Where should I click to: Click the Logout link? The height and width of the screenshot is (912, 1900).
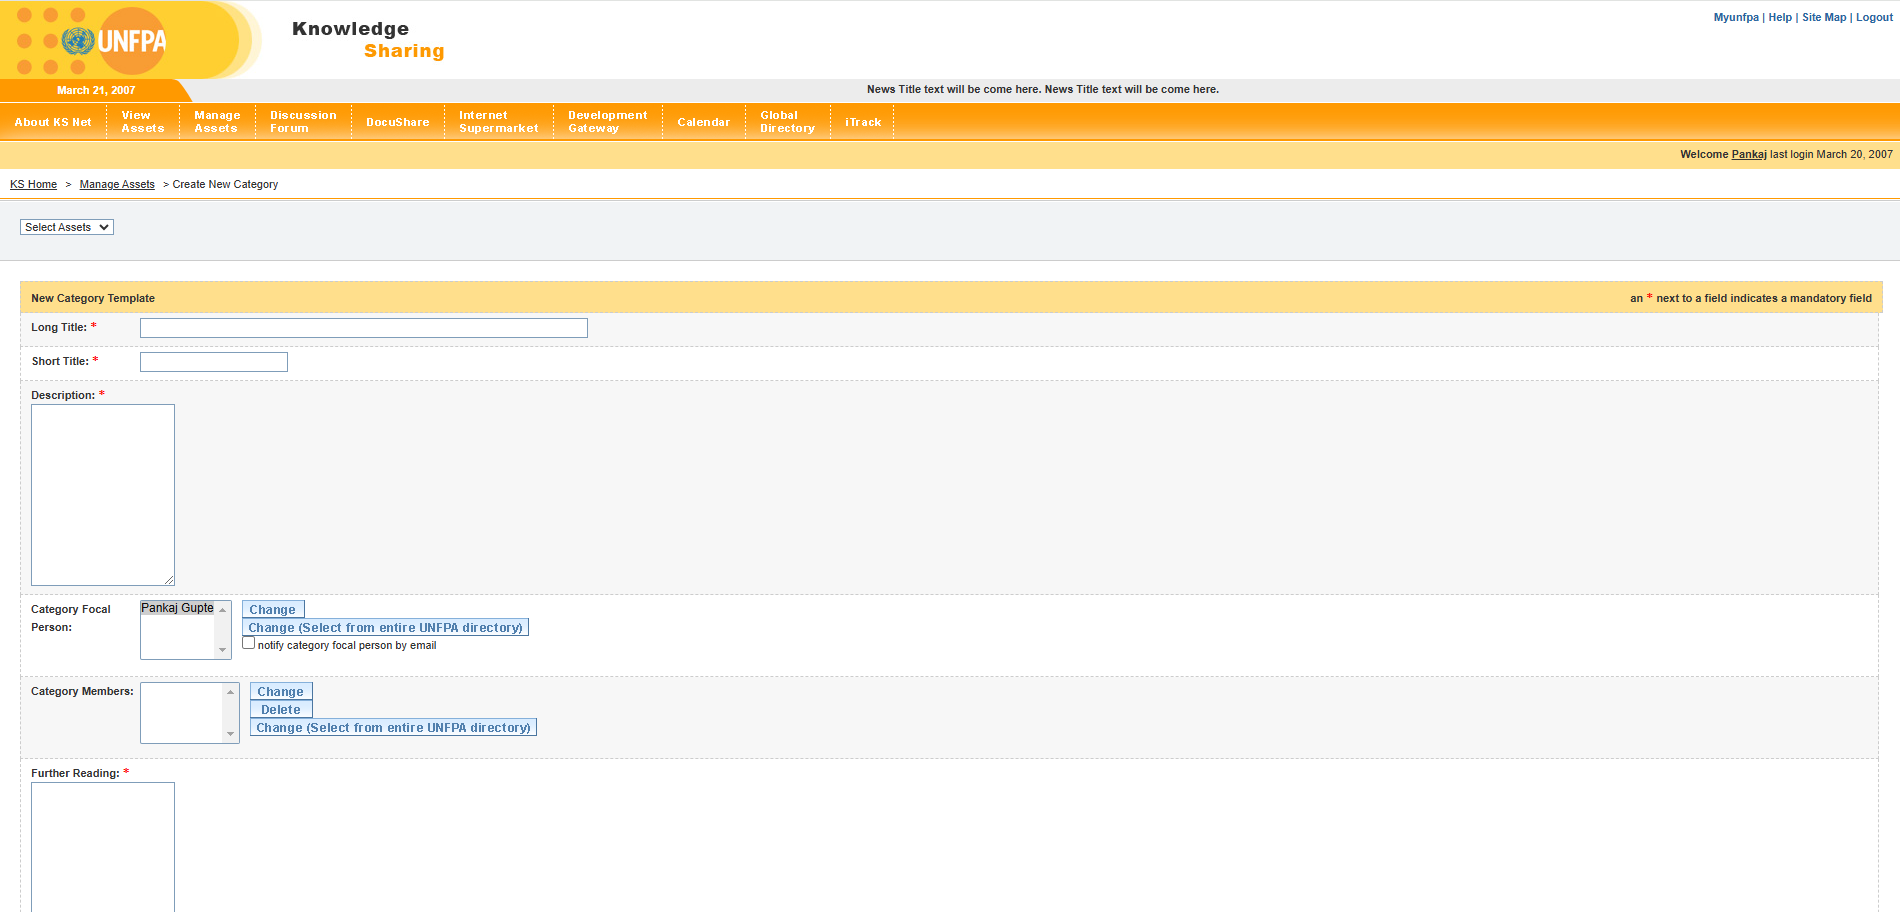1874,17
